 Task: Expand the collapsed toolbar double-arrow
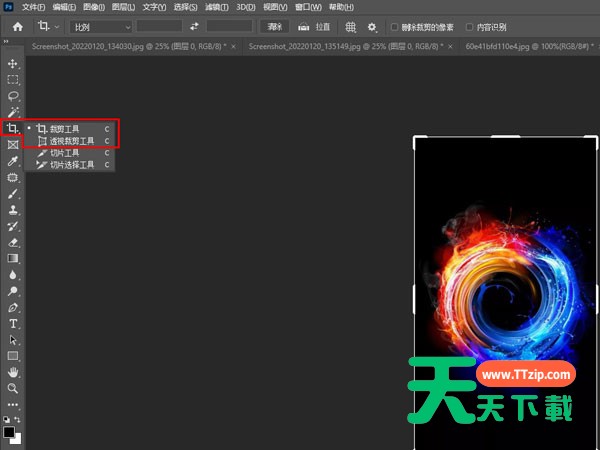coord(6,41)
